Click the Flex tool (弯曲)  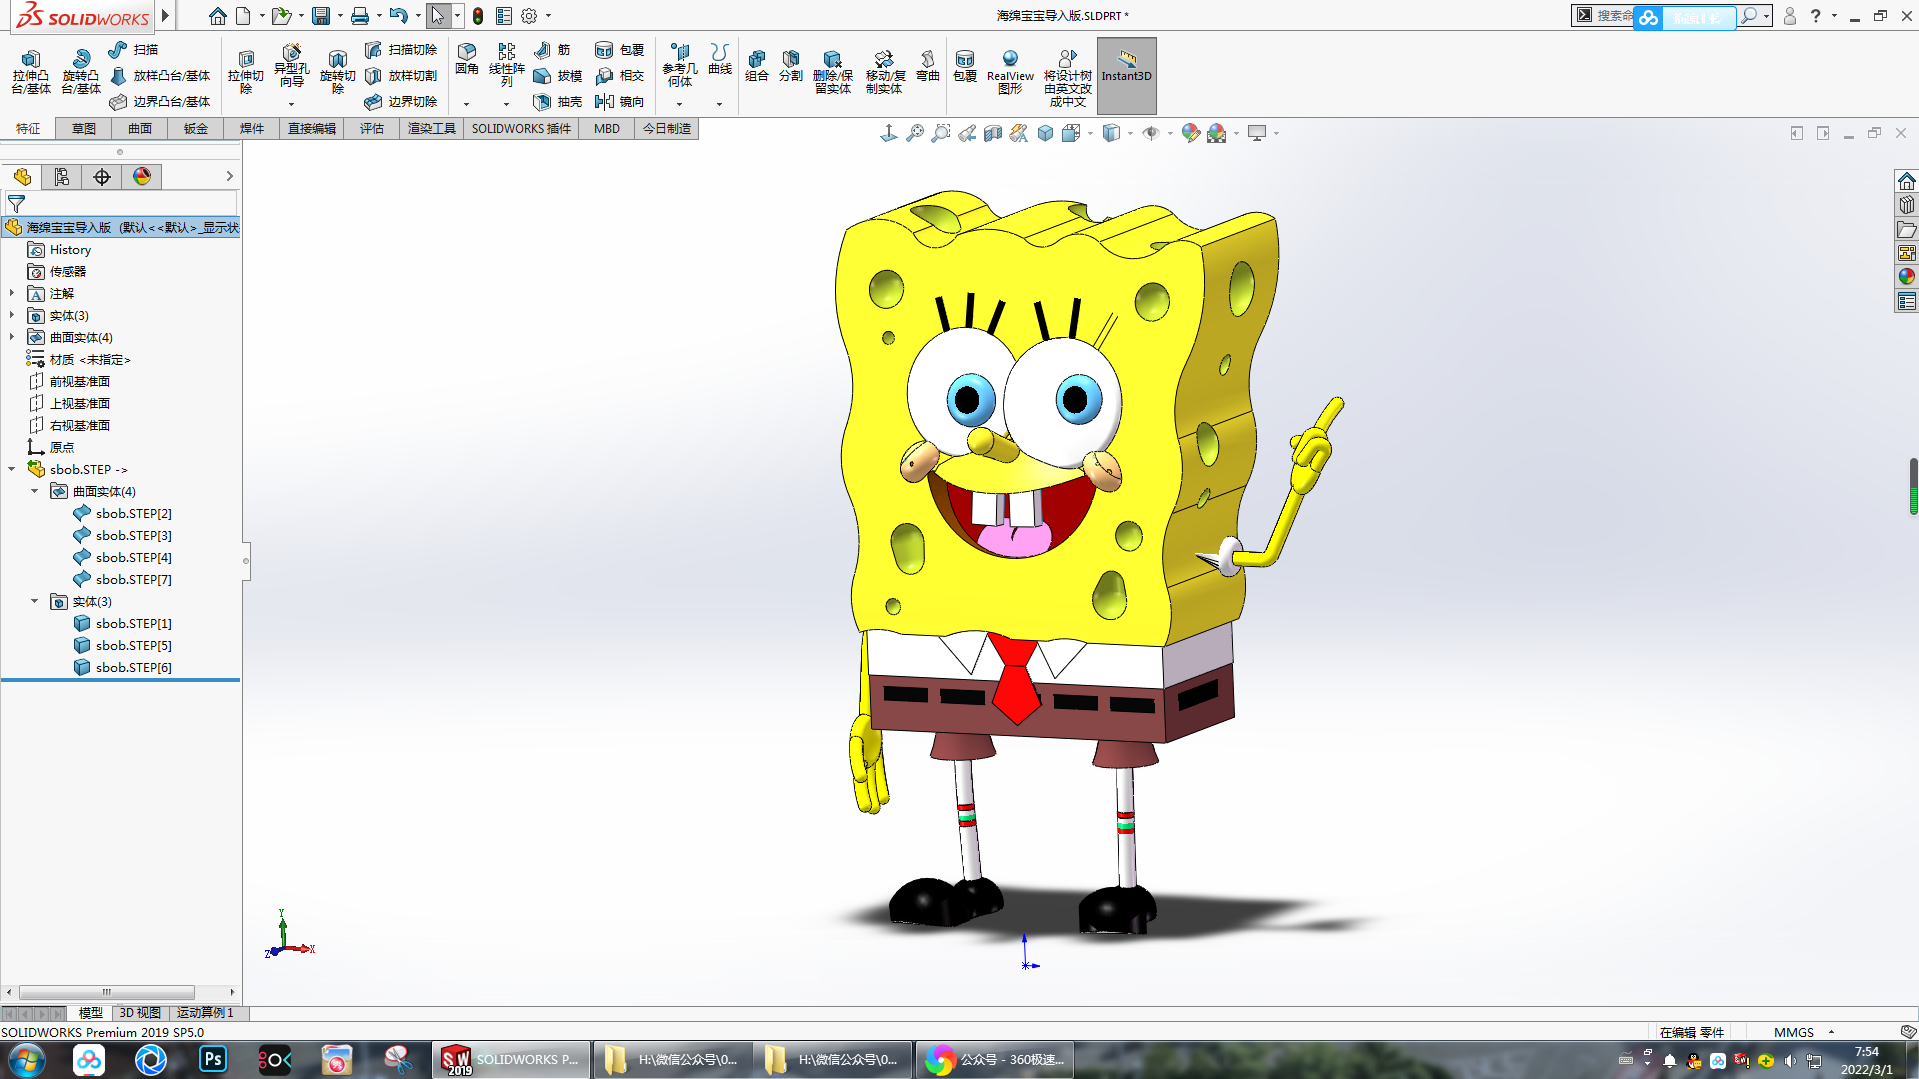tap(928, 66)
